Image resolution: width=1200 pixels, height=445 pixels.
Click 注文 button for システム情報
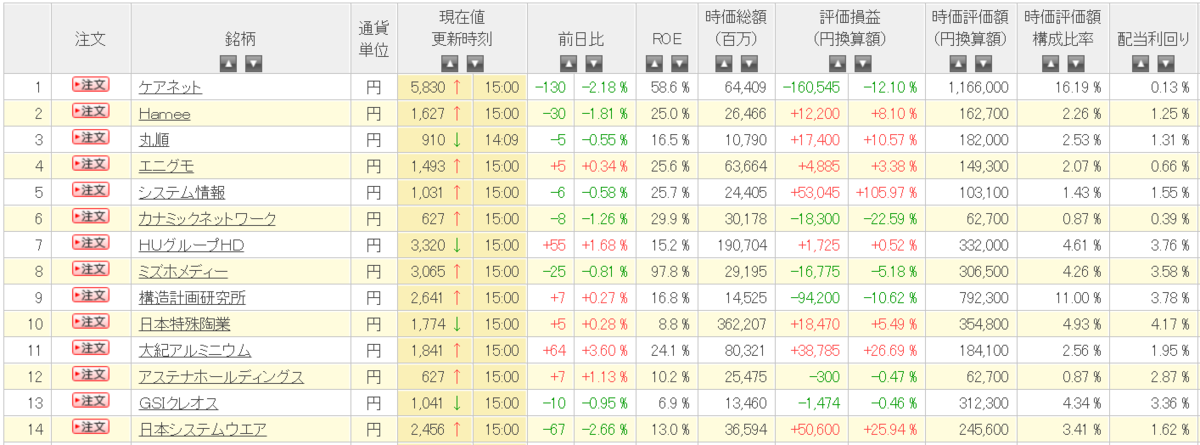pyautogui.click(x=90, y=190)
